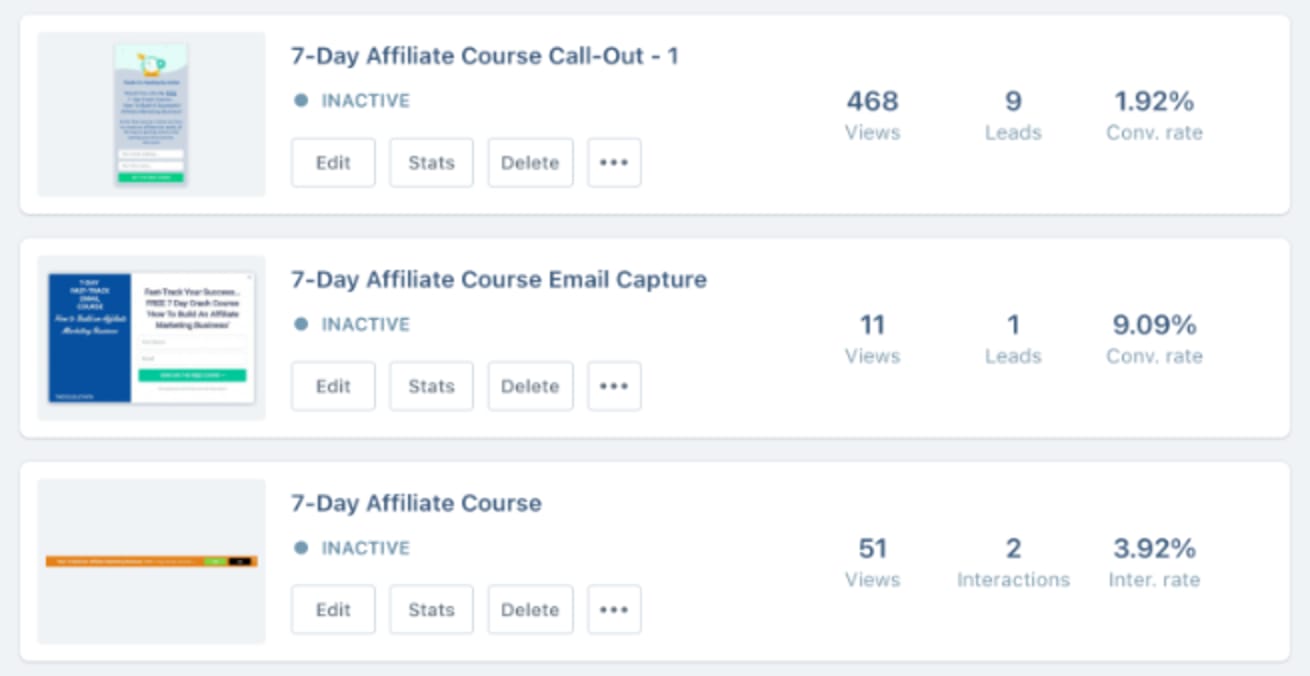This screenshot has height=676, width=1310.
Task: Click INACTIVE status dot for Call-Out - 1
Action: [301, 101]
